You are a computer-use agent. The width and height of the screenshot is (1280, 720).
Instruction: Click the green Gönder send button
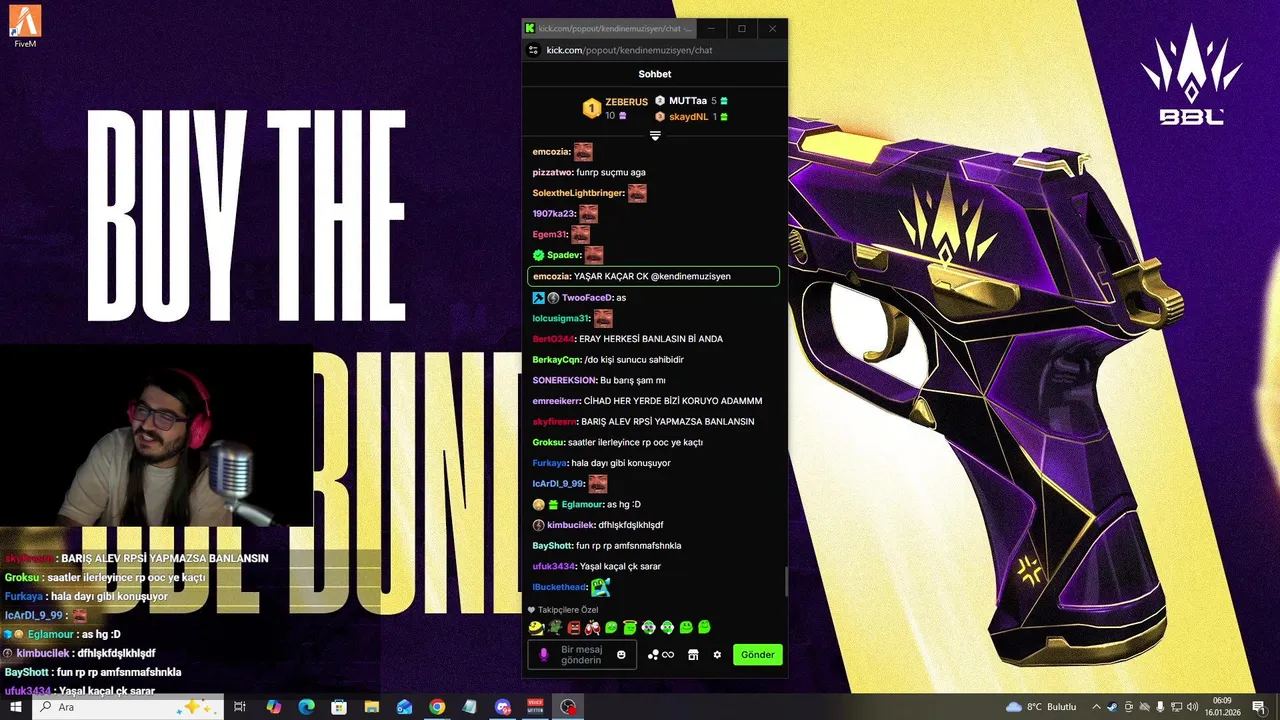(x=758, y=655)
